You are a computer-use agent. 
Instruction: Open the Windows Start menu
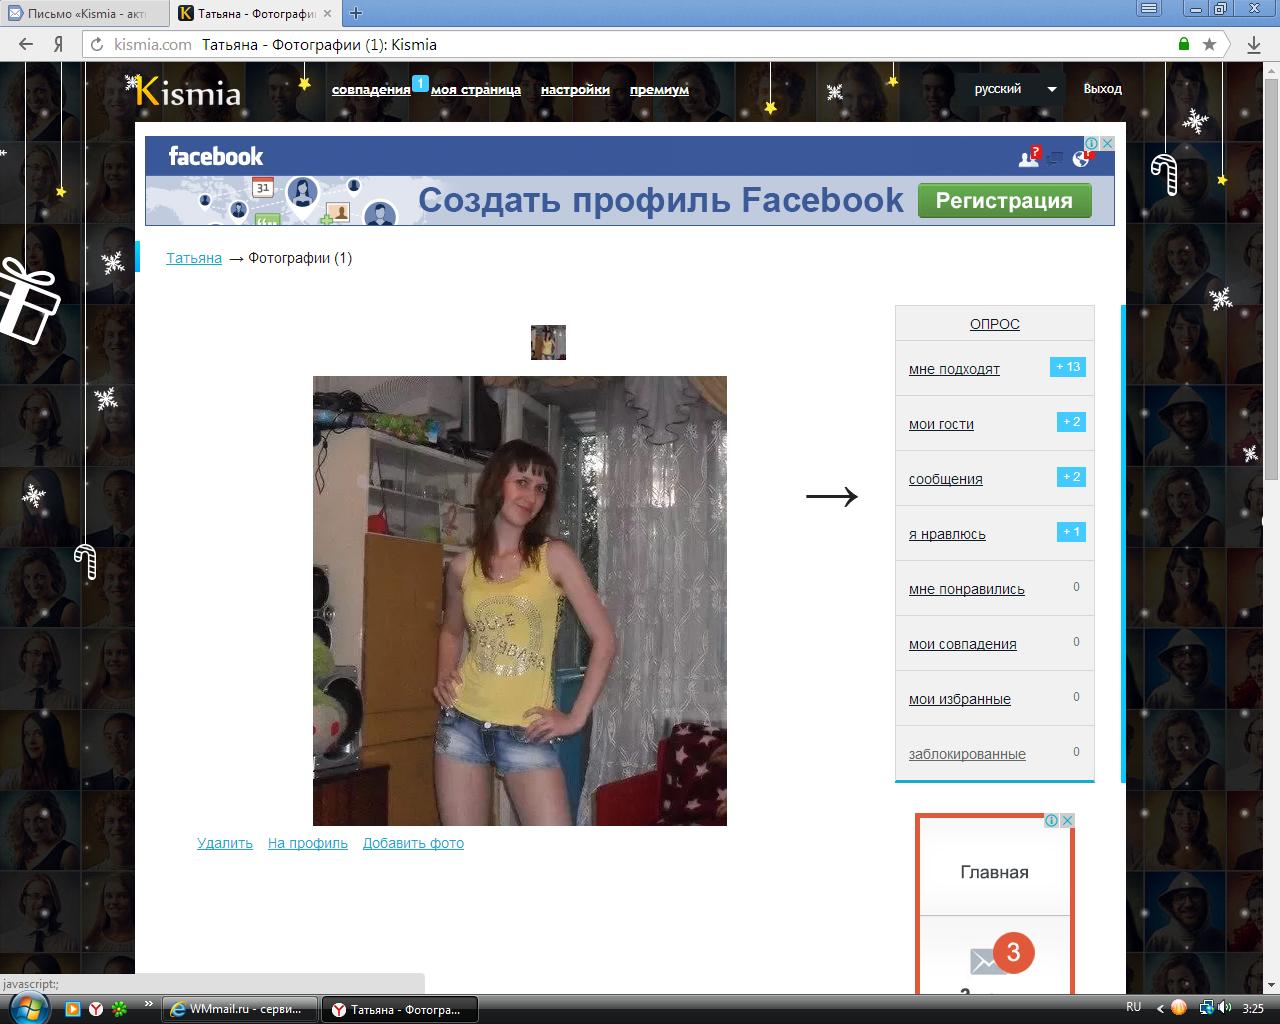28,1007
